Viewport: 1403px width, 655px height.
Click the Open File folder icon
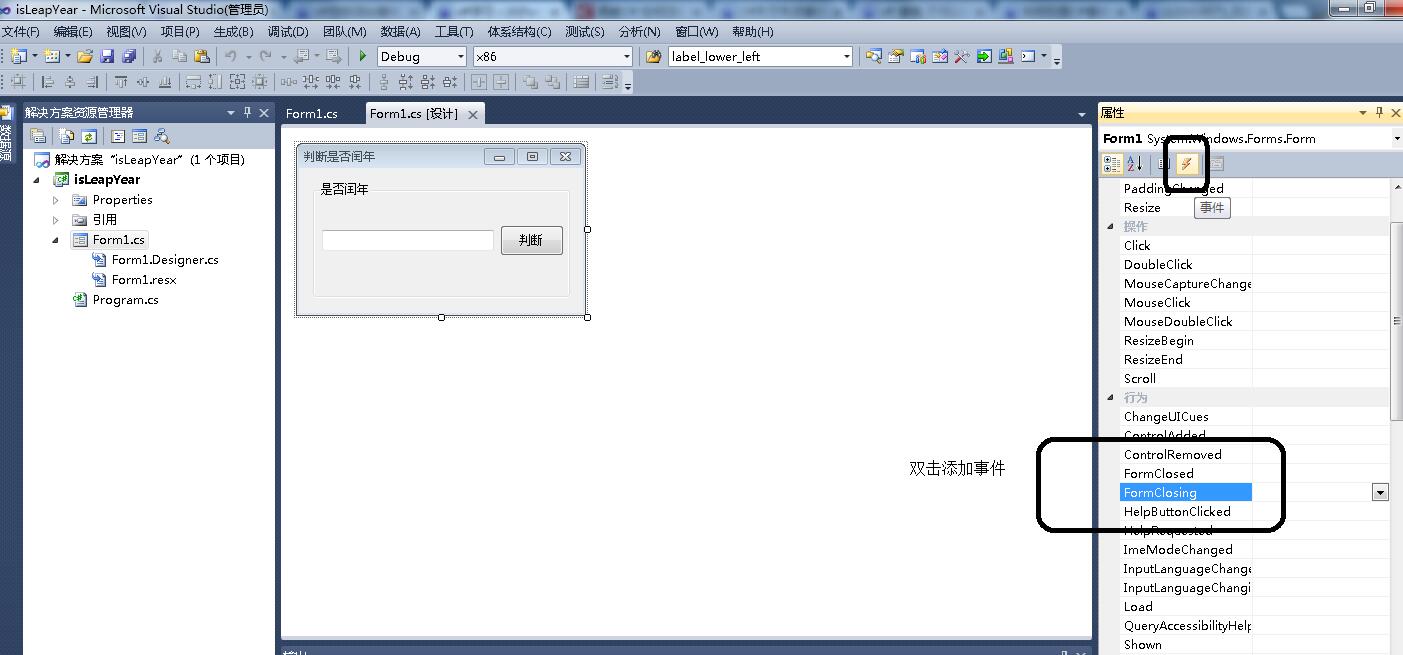point(85,56)
